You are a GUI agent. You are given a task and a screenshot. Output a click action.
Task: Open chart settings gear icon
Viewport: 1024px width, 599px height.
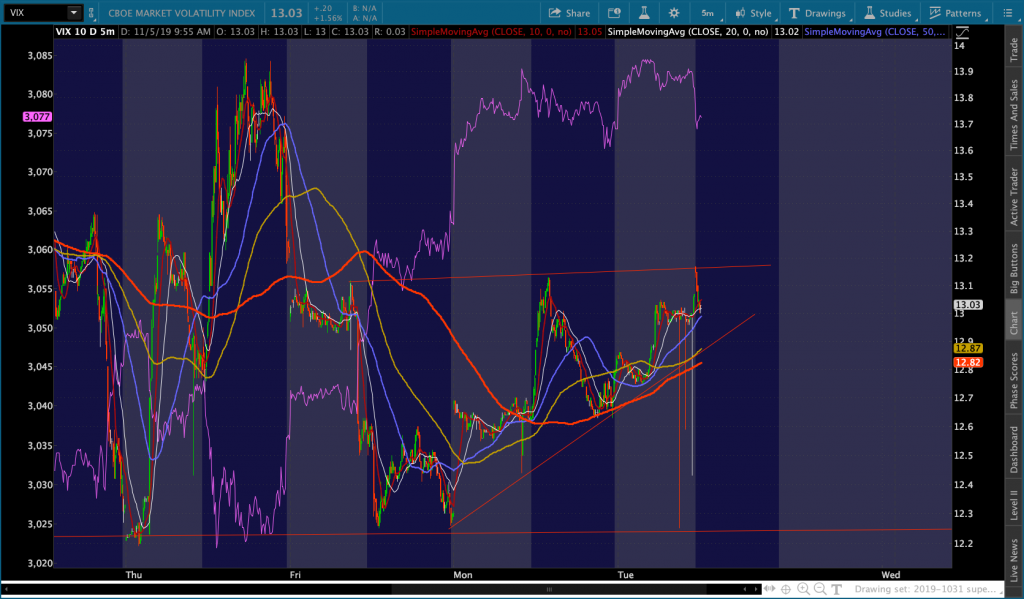point(674,13)
